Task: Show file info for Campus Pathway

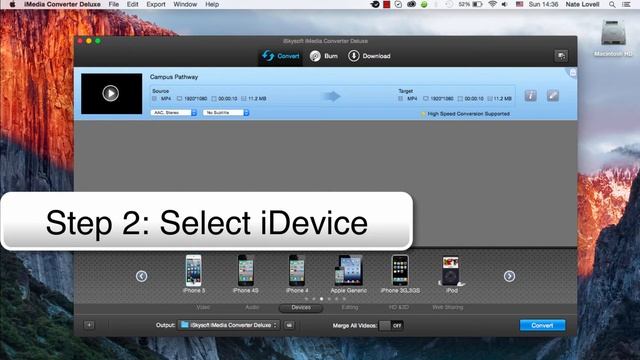Action: pyautogui.click(x=530, y=96)
